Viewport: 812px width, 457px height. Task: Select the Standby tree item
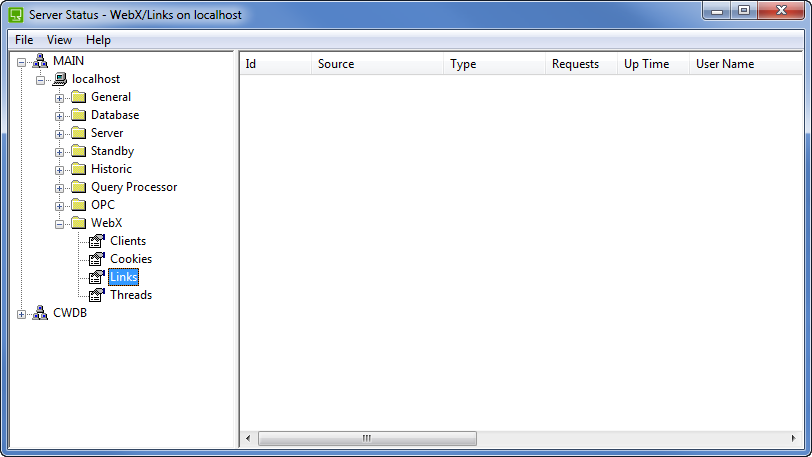point(112,151)
